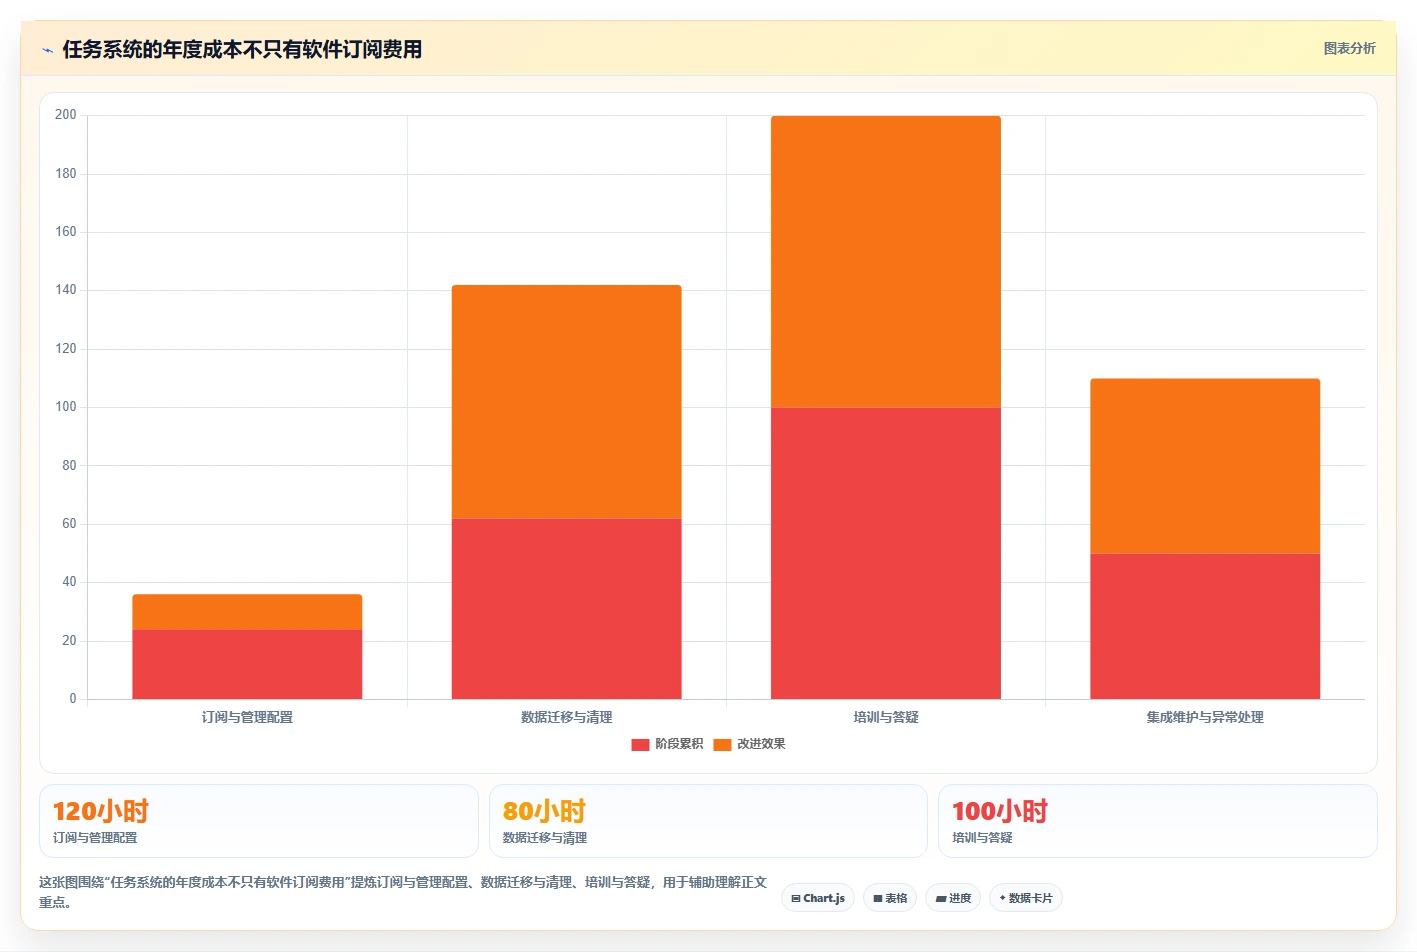Toggle the 改进效果 legend series
The width and height of the screenshot is (1417, 952).
[749, 744]
